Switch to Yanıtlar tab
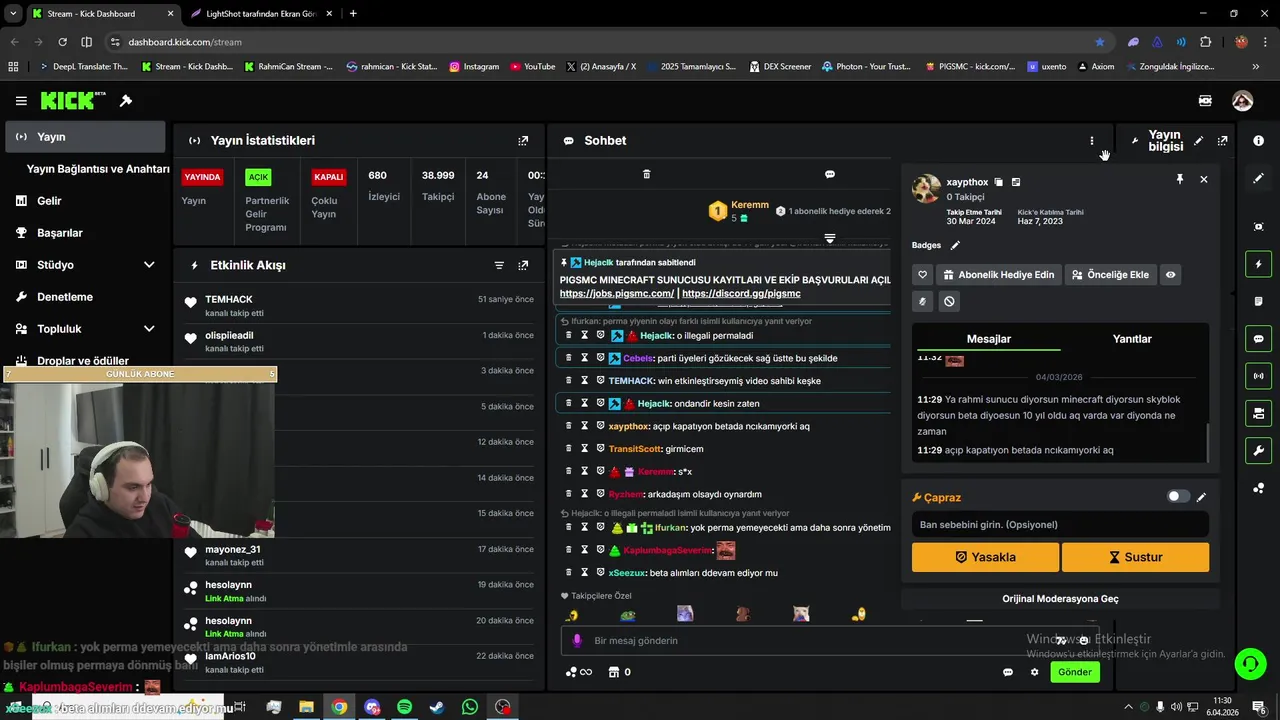Screen dimensions: 1280x720 pyautogui.click(x=1132, y=339)
